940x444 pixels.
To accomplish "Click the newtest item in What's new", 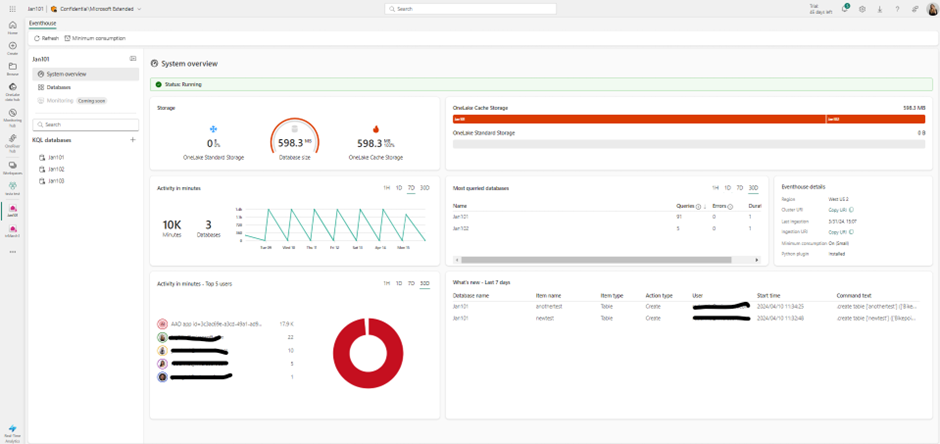I will tap(546, 318).
